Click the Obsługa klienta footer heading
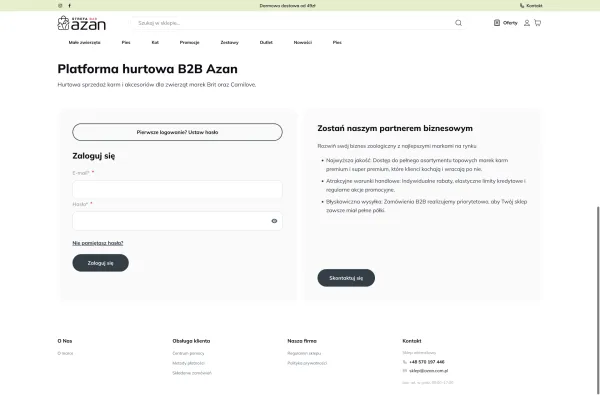Image resolution: width=600 pixels, height=395 pixels. click(191, 341)
